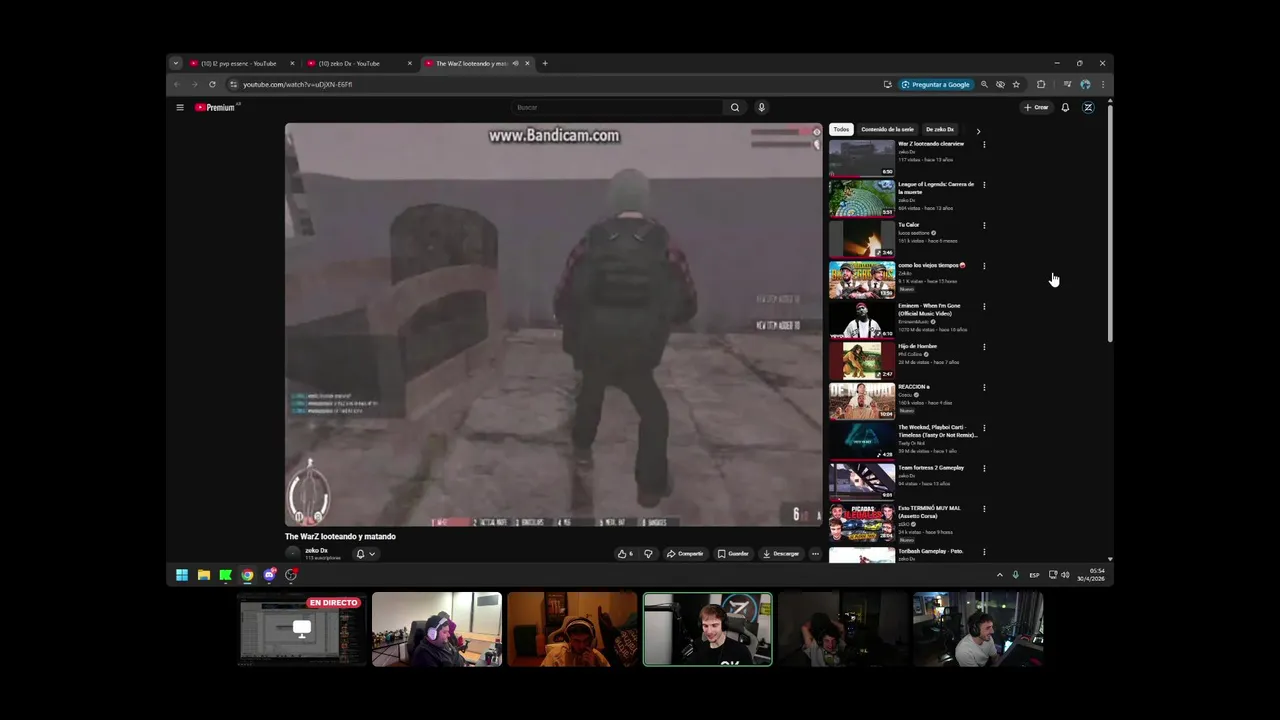This screenshot has width=1280, height=720.
Task: Click the video player area to pause
Action: coord(553,324)
